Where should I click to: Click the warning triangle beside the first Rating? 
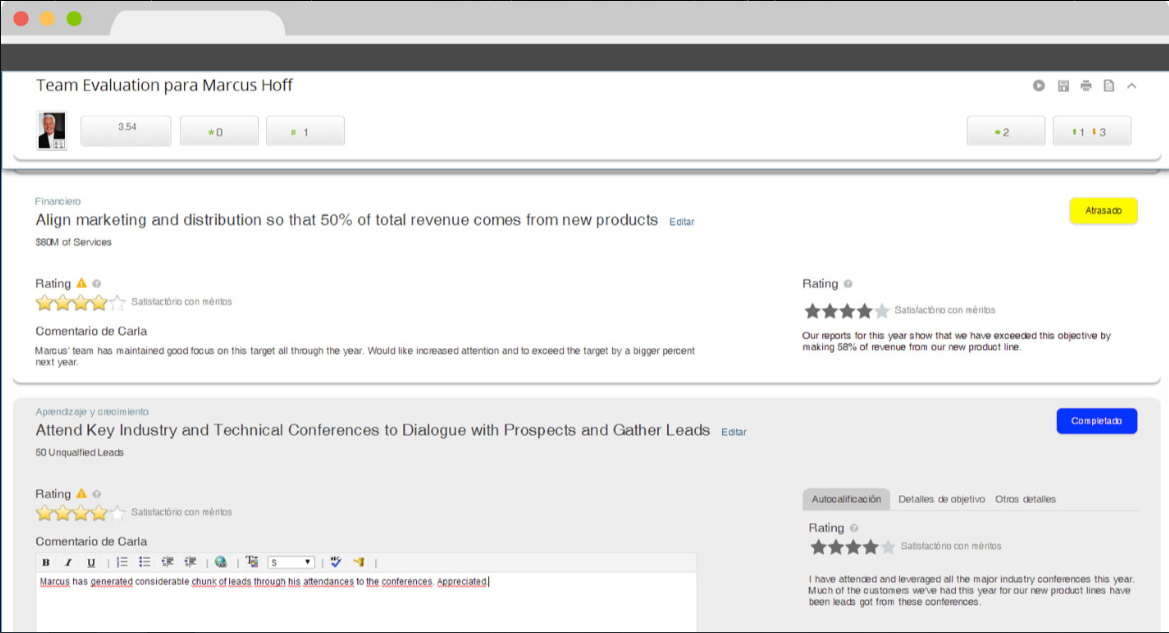tap(81, 283)
